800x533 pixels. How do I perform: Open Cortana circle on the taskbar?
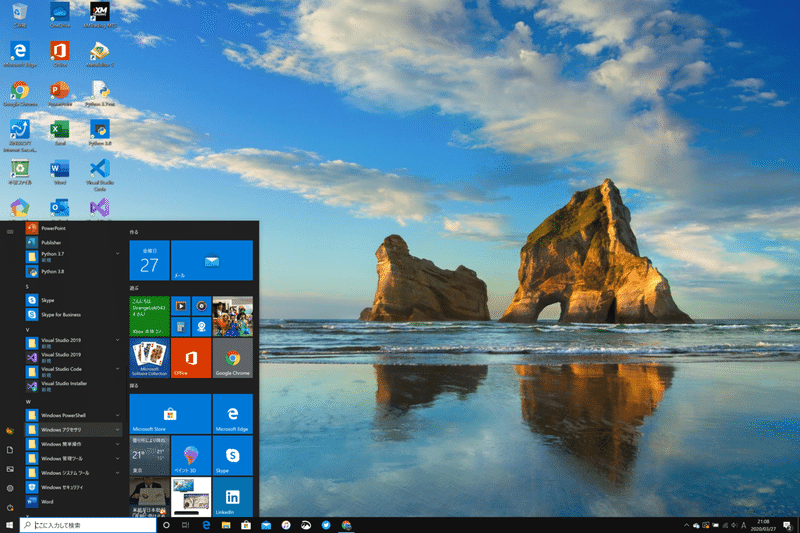[166, 525]
